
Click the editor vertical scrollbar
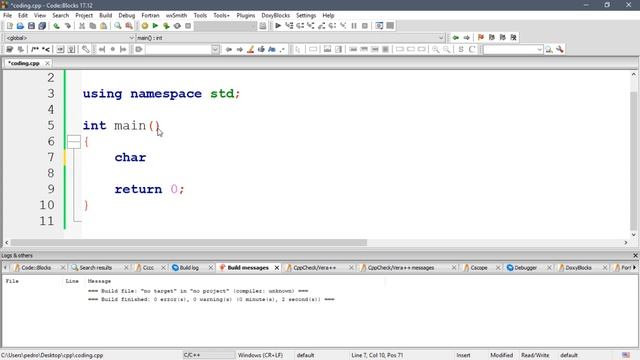(633, 161)
